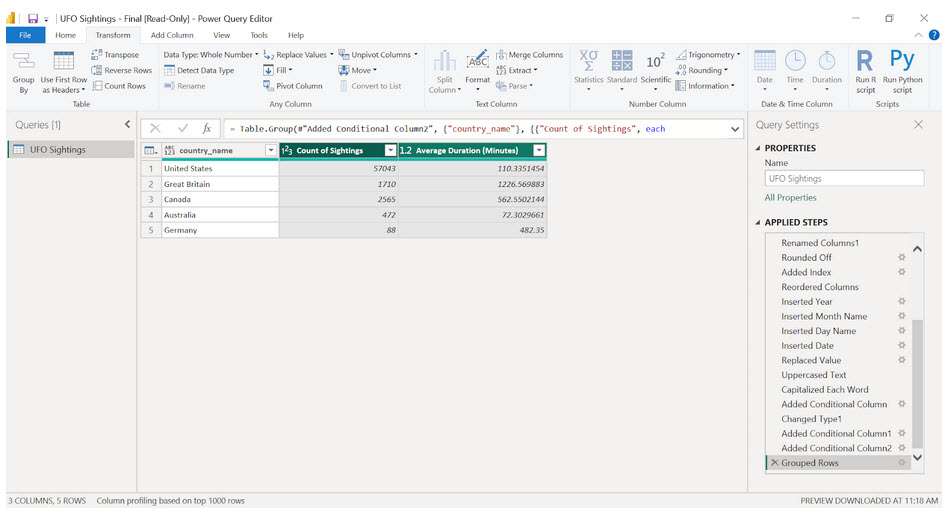This screenshot has height=509, width=948.
Task: Open gear settings for Replaced Value step
Action: click(901, 360)
